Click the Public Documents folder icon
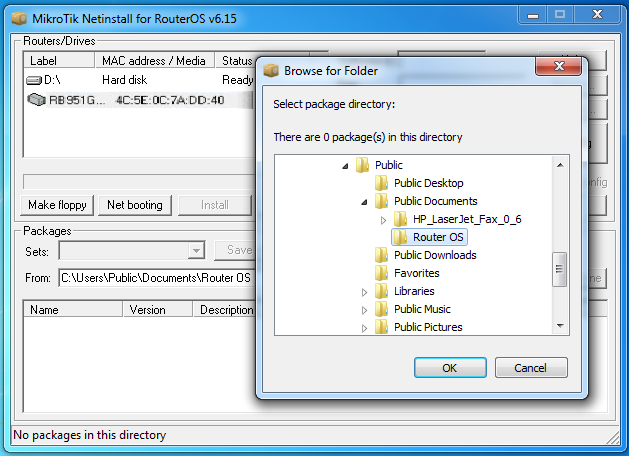The width and height of the screenshot is (629, 456). click(381, 201)
